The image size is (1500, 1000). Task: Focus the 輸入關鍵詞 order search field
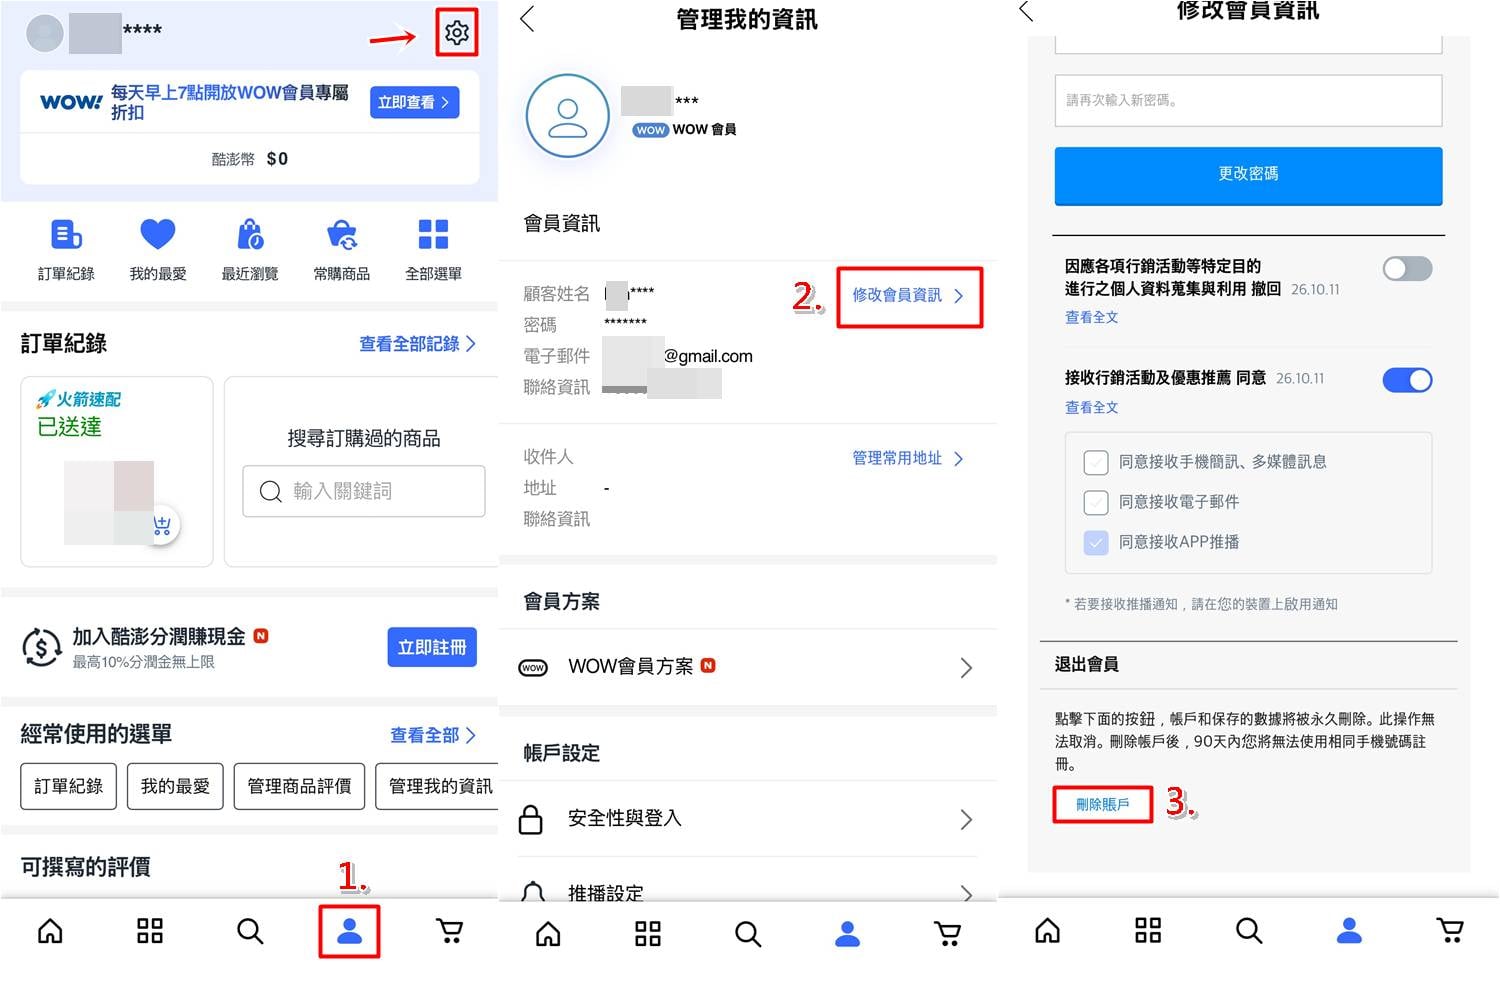(x=364, y=491)
